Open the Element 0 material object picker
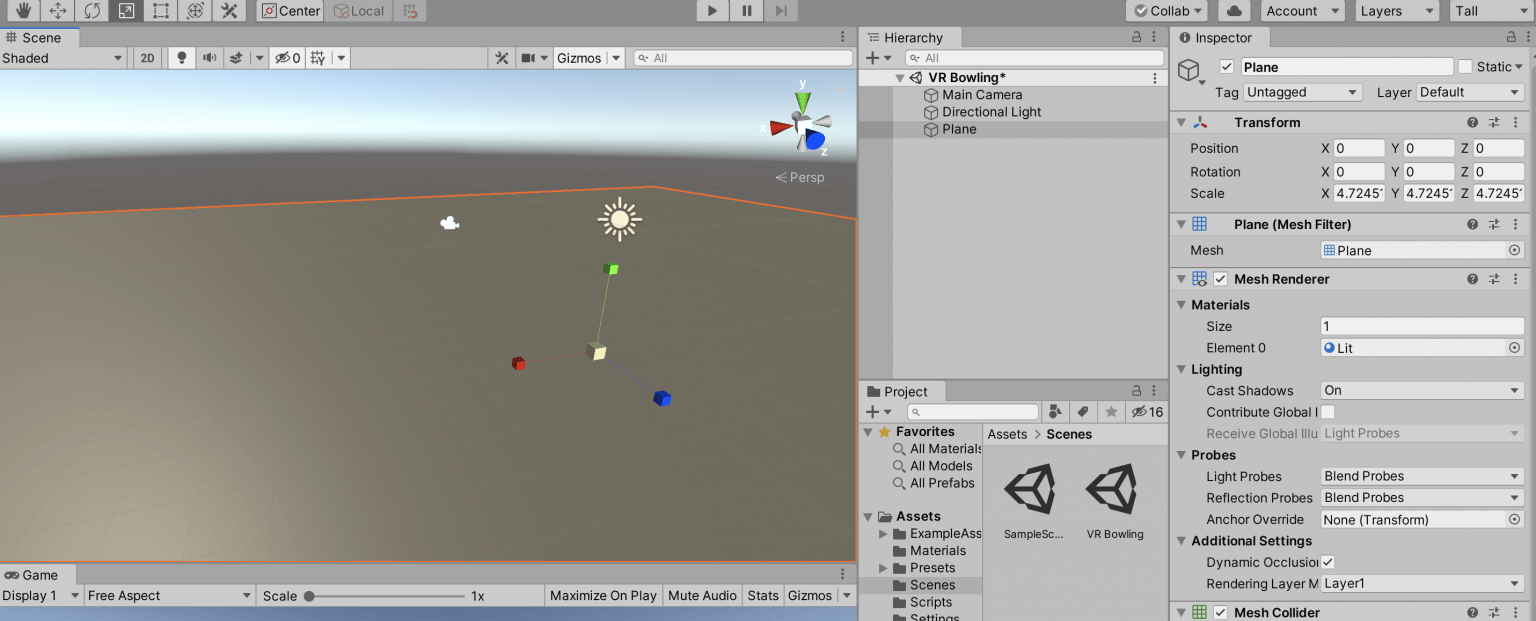Image resolution: width=1536 pixels, height=621 pixels. tap(1515, 347)
